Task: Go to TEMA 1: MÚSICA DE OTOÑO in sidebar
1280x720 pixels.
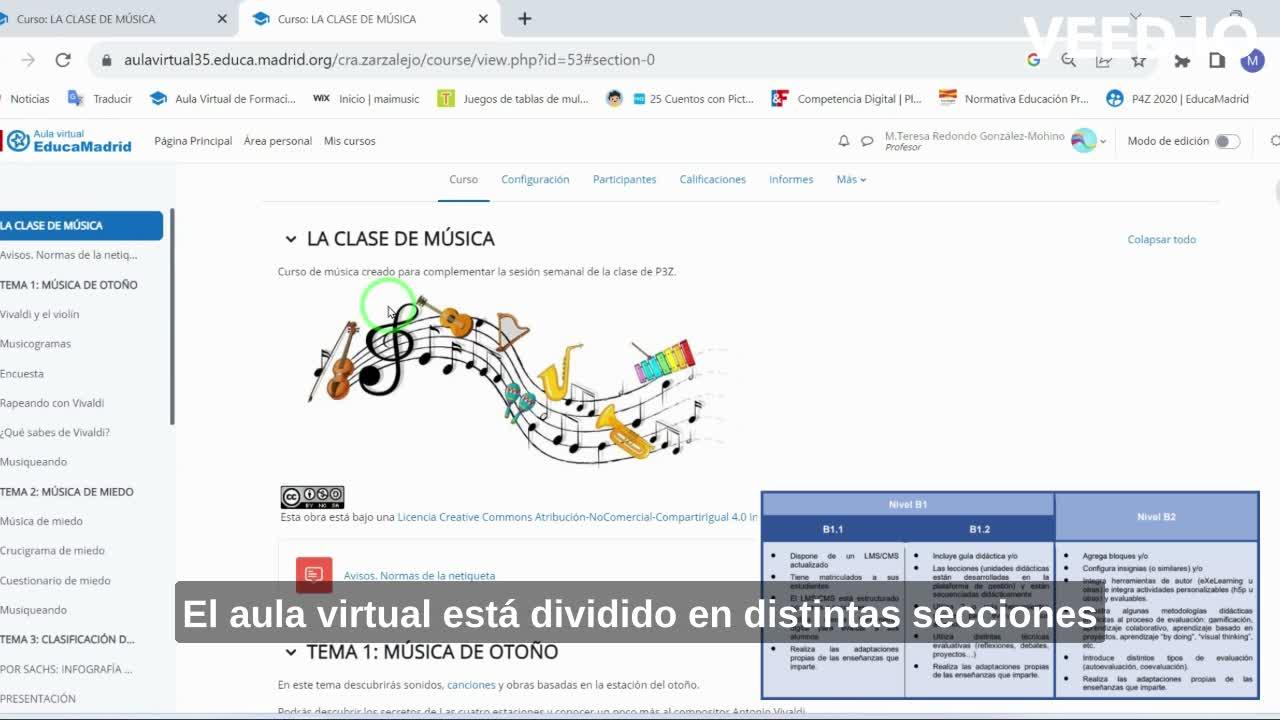Action: [69, 285]
